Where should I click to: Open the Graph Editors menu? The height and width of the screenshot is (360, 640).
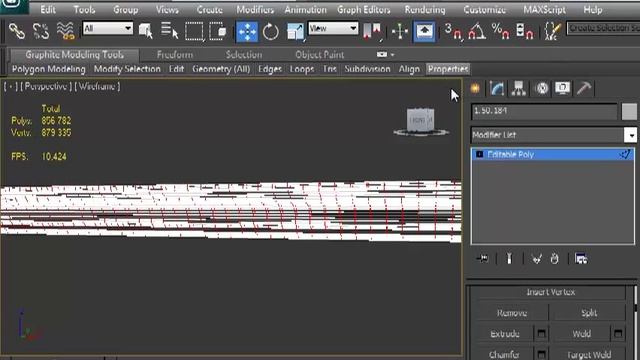[364, 9]
